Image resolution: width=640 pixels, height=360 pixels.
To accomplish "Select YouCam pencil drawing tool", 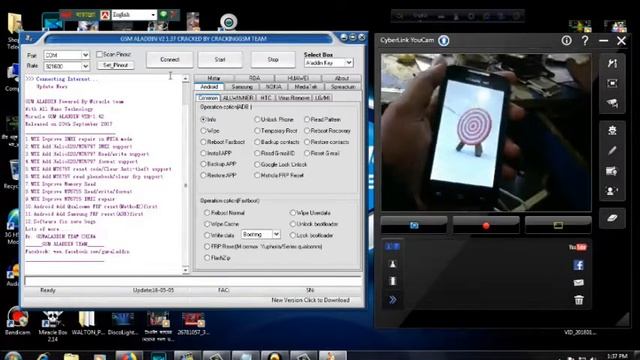I will 612,151.
